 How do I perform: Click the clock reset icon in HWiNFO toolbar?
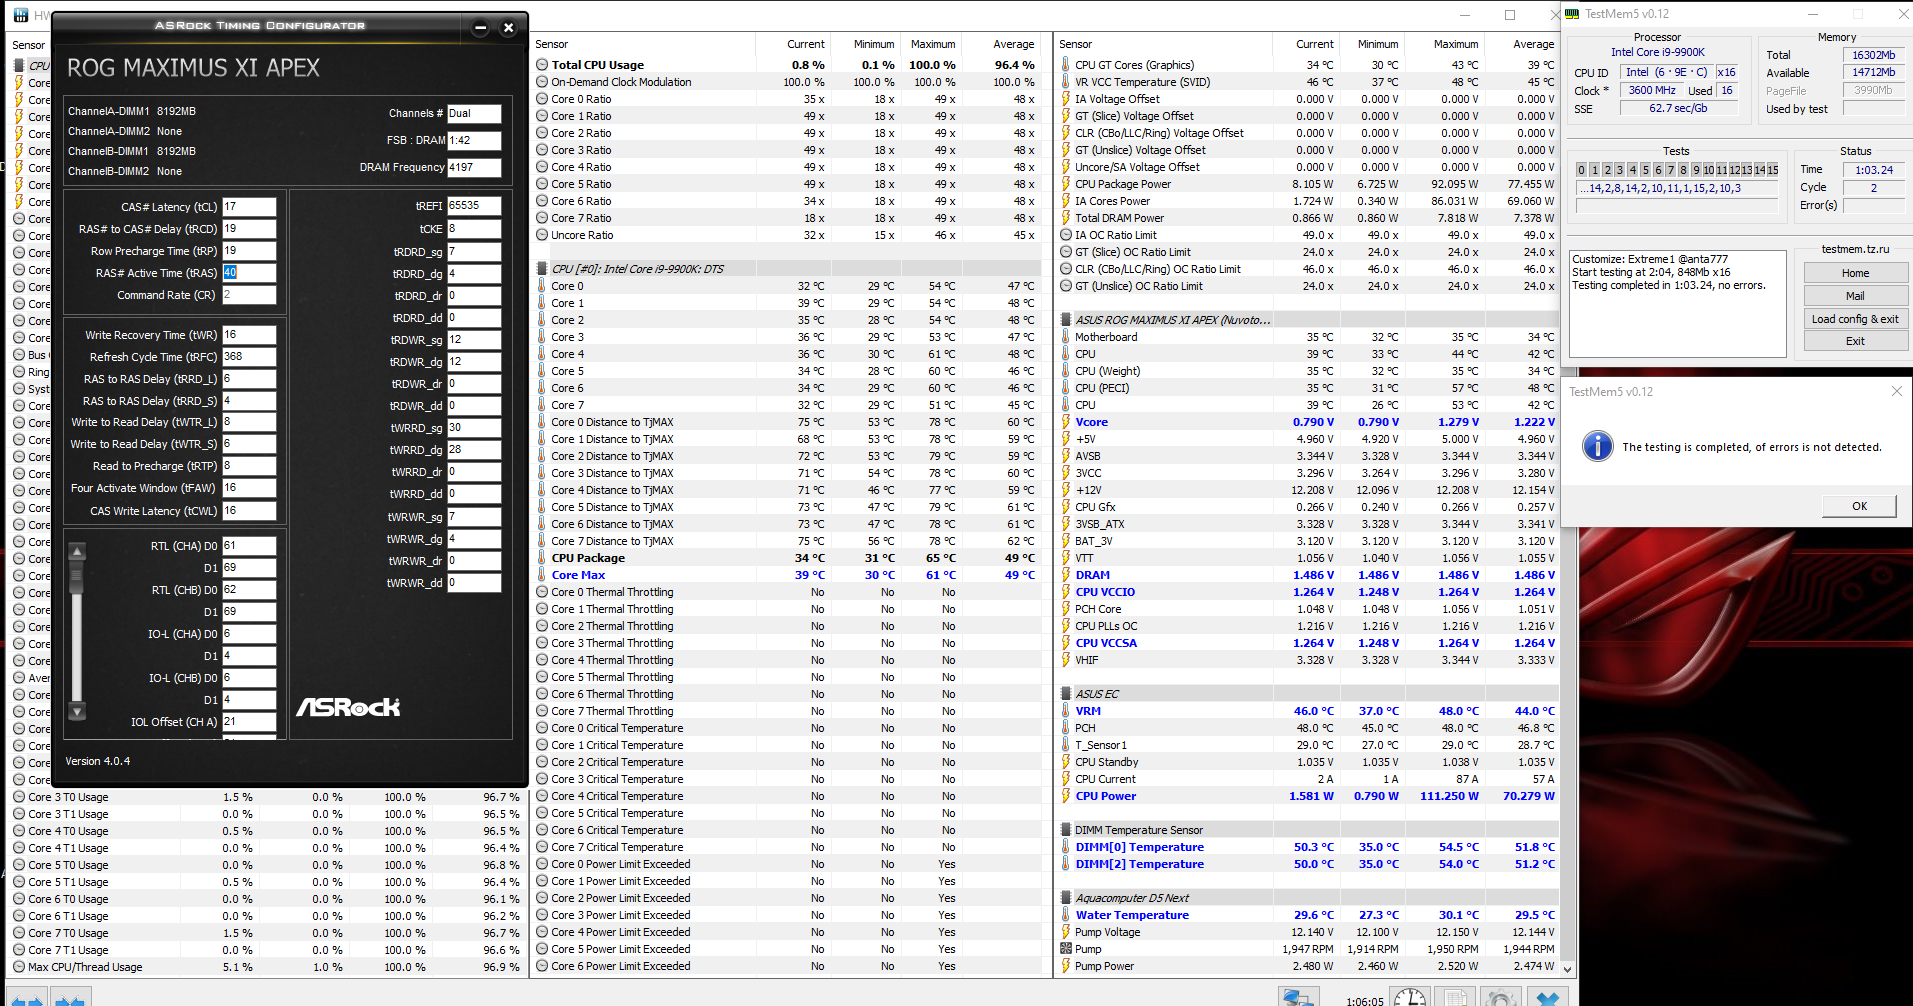(x=1410, y=997)
